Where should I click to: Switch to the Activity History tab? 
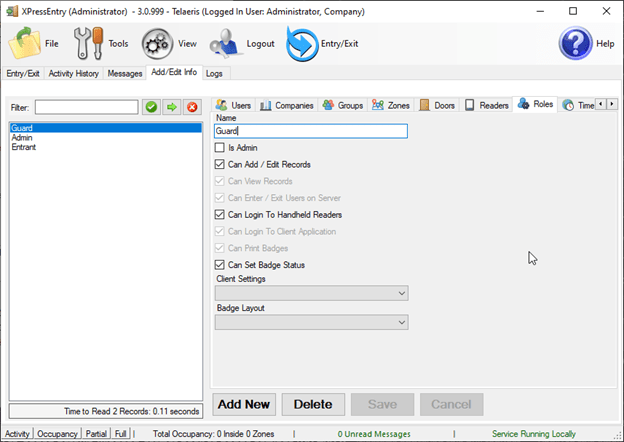75,73
